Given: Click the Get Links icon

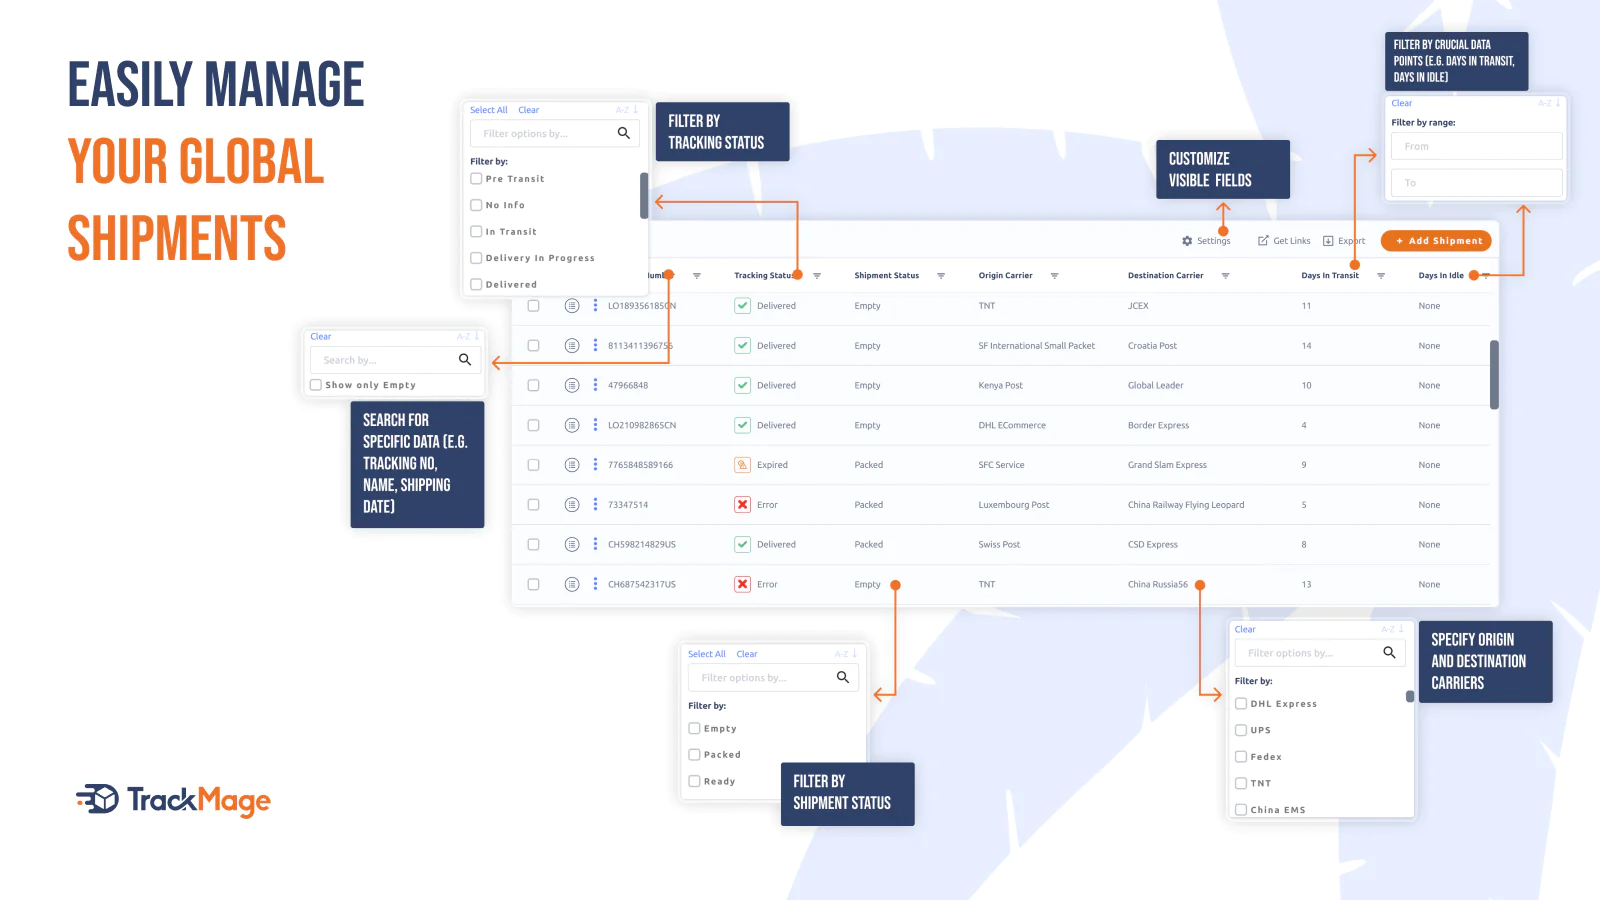Looking at the screenshot, I should 1263,241.
